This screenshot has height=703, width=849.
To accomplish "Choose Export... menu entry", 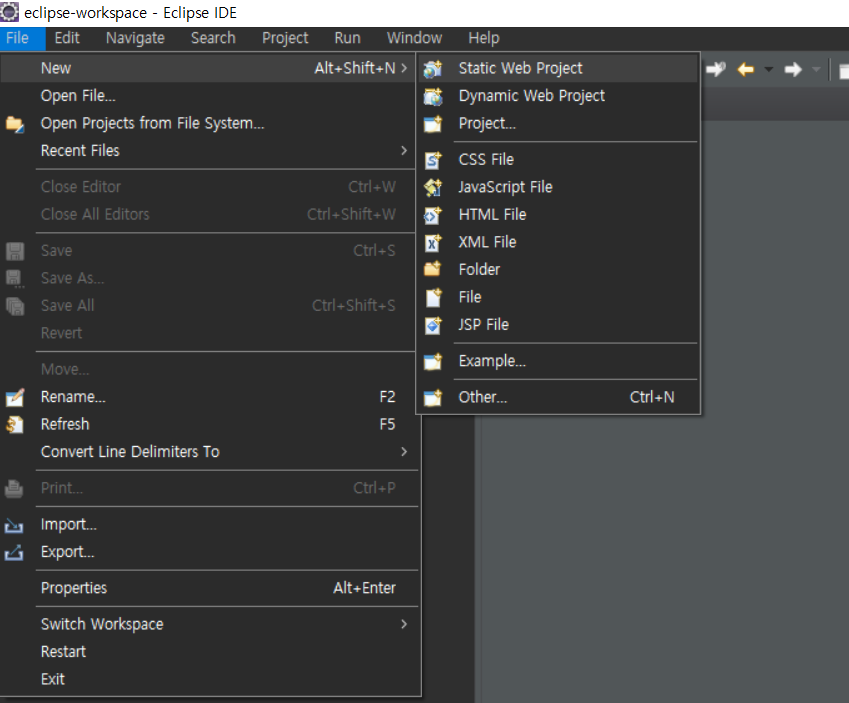I will click(208, 552).
